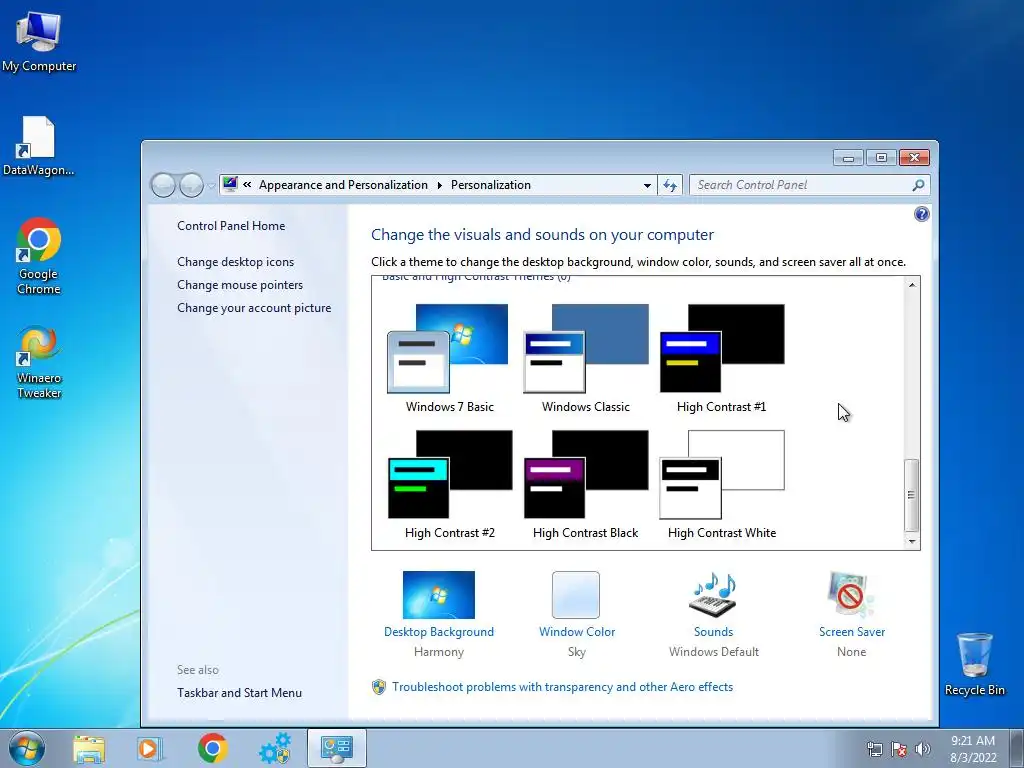Screen dimensions: 1024x768
Task: Open the Desktop Background Harmony thumbnail
Action: tap(439, 595)
